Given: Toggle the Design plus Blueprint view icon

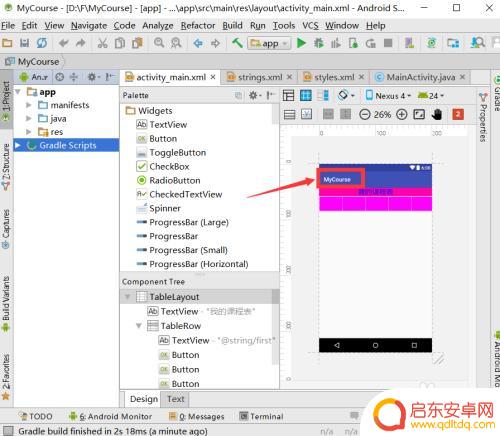Looking at the screenshot, I should tap(323, 96).
